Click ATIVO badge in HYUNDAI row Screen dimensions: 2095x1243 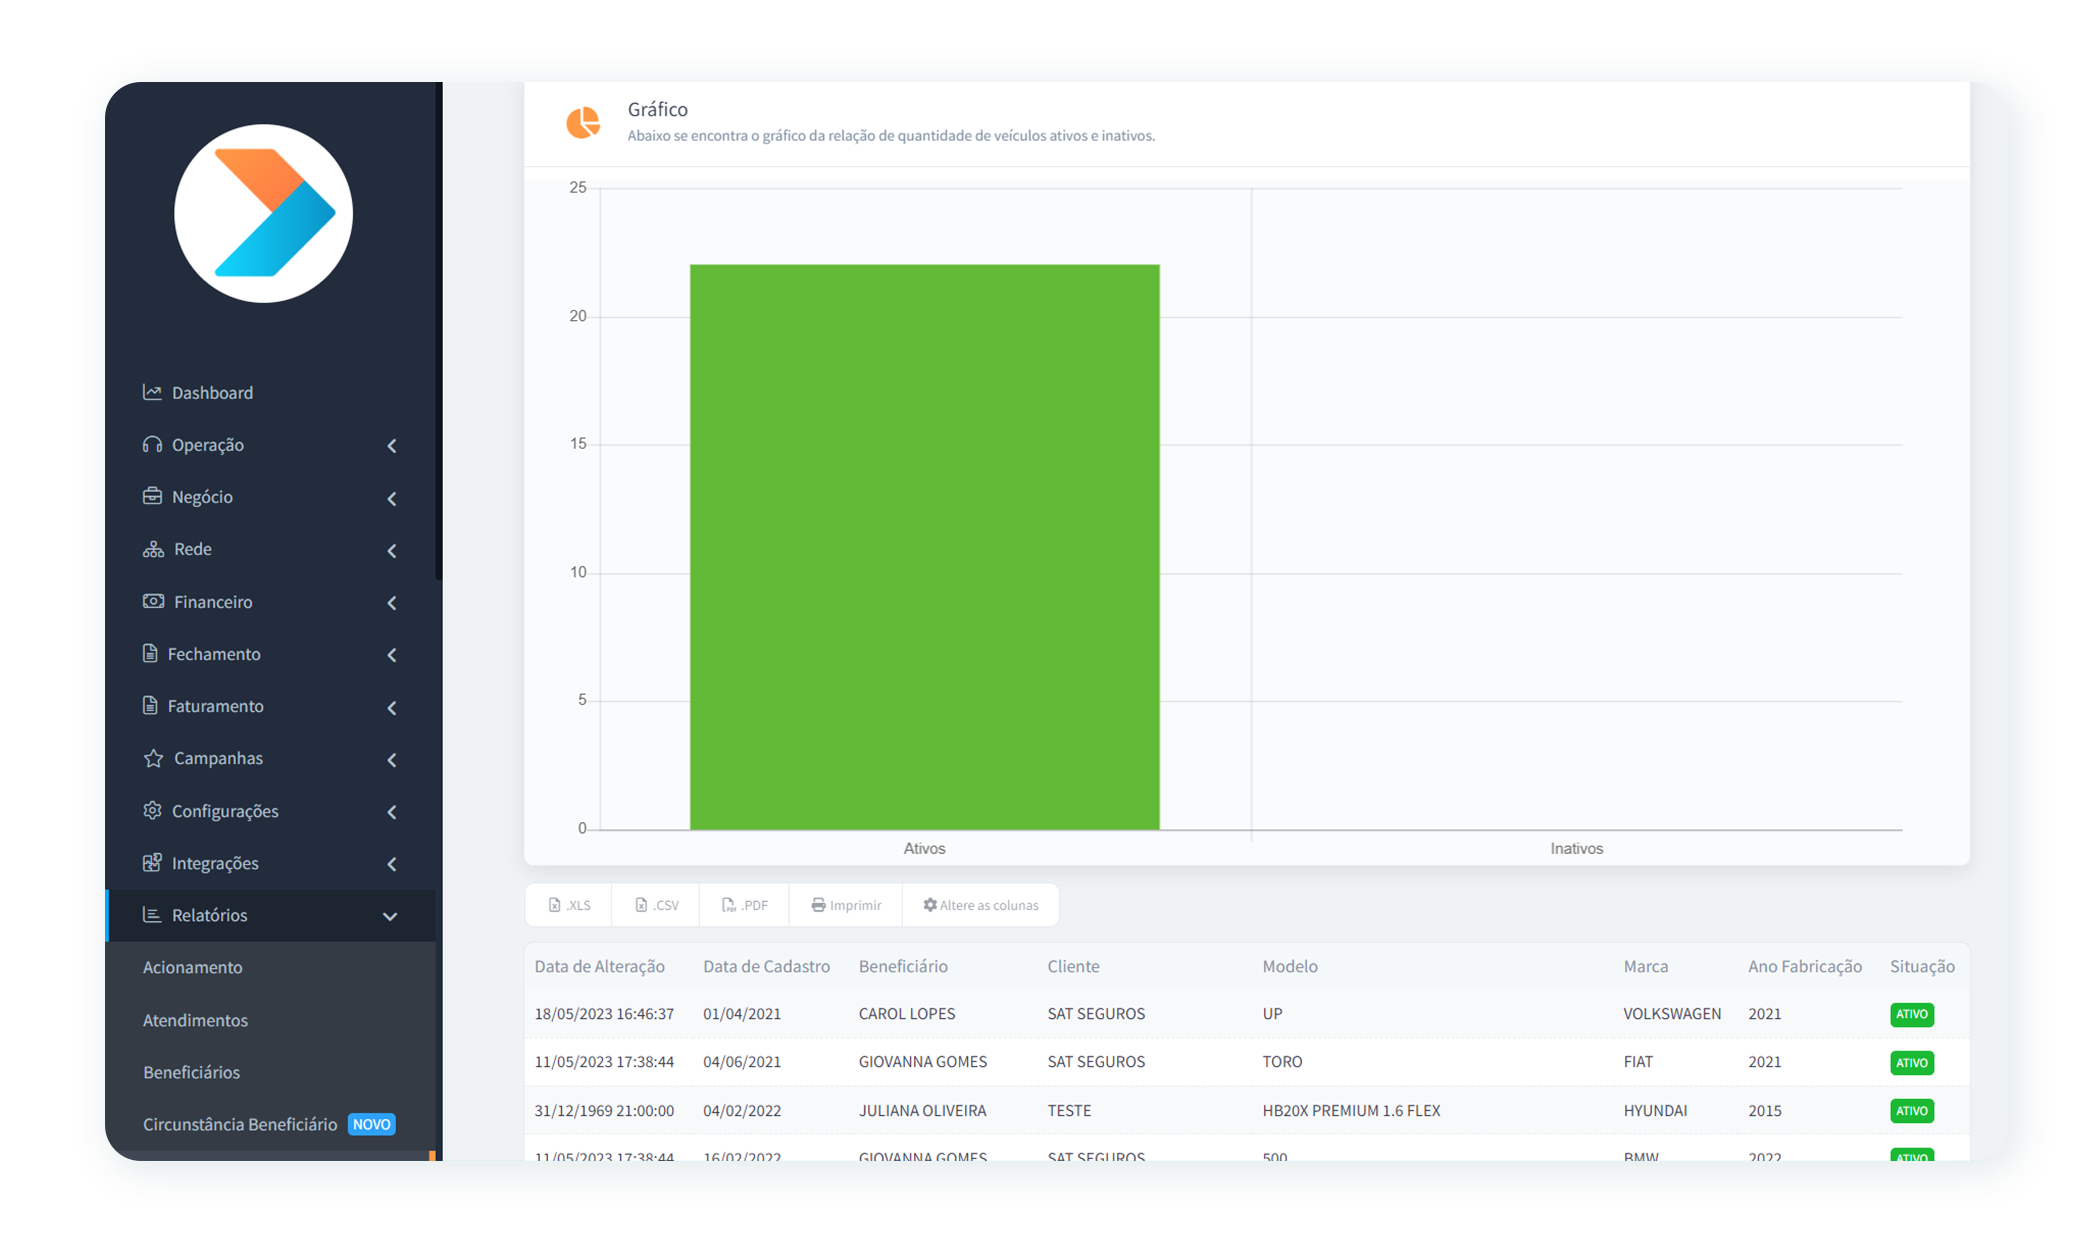point(1912,1111)
